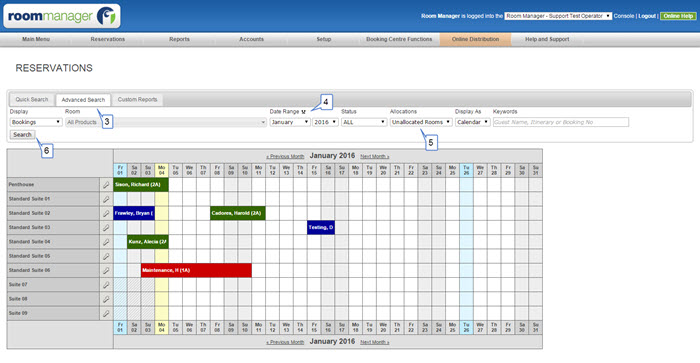The image size is (700, 363).
Task: Open the blue Testing booking bar
Action: pyautogui.click(x=321, y=227)
